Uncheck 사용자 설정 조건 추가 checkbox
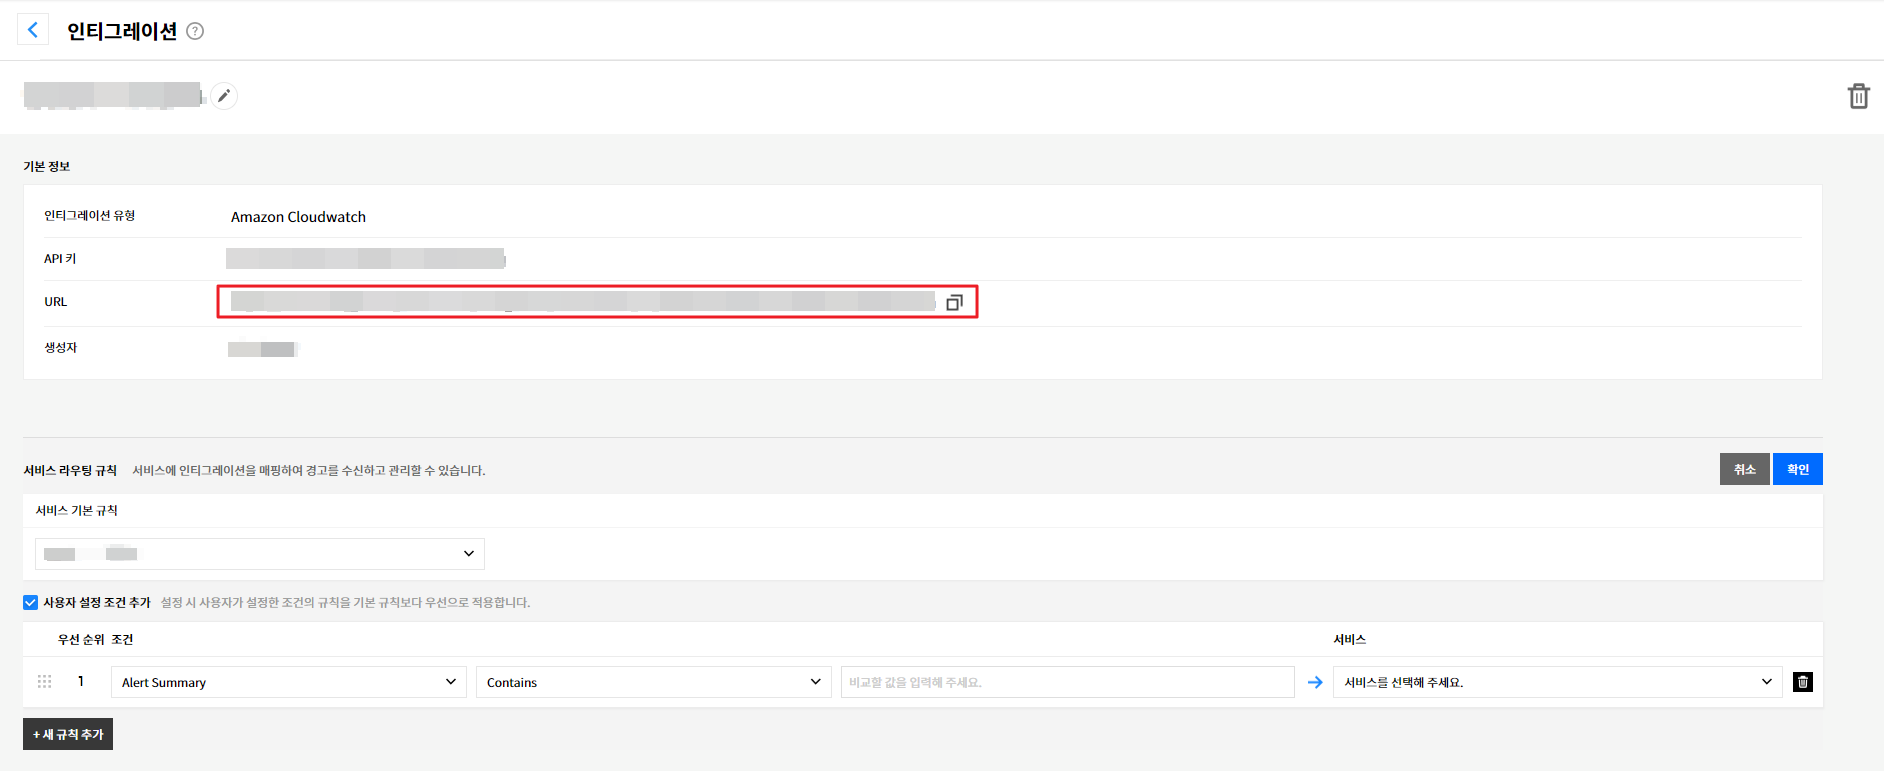Screen dimensions: 1884x771 [x=31, y=602]
